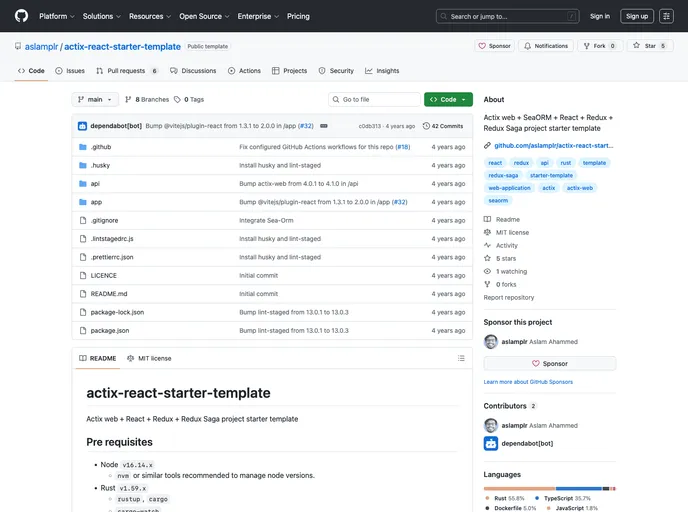
Task: Switch to the Pull requests tab
Action: click(127, 71)
